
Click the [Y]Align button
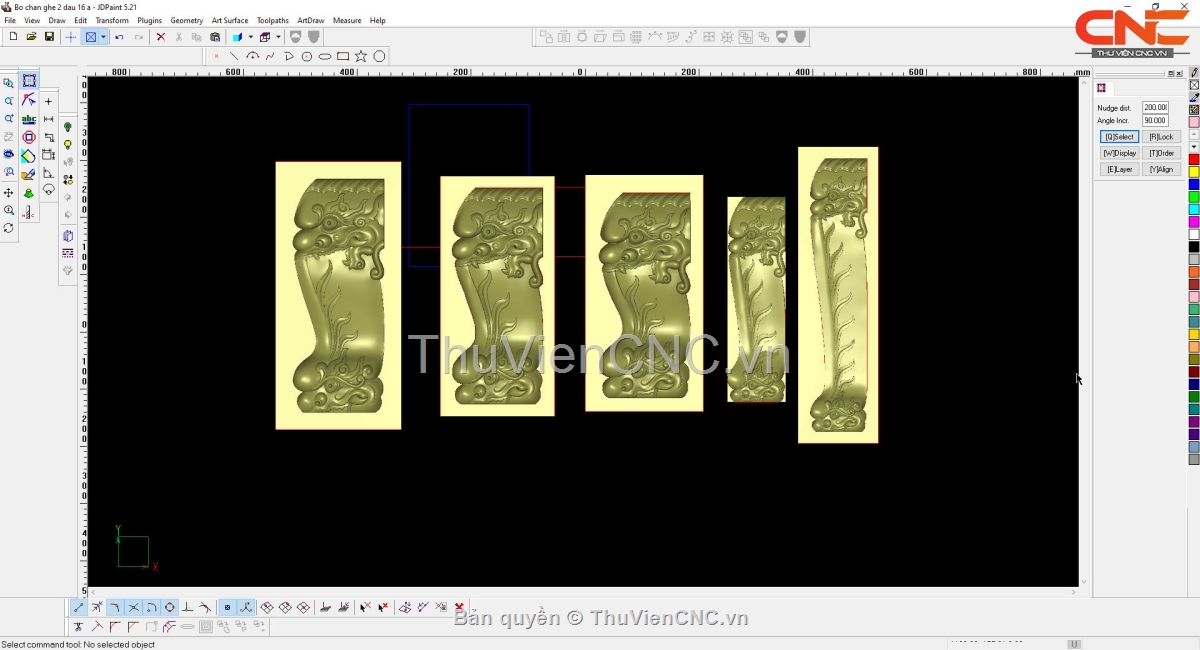[1161, 169]
